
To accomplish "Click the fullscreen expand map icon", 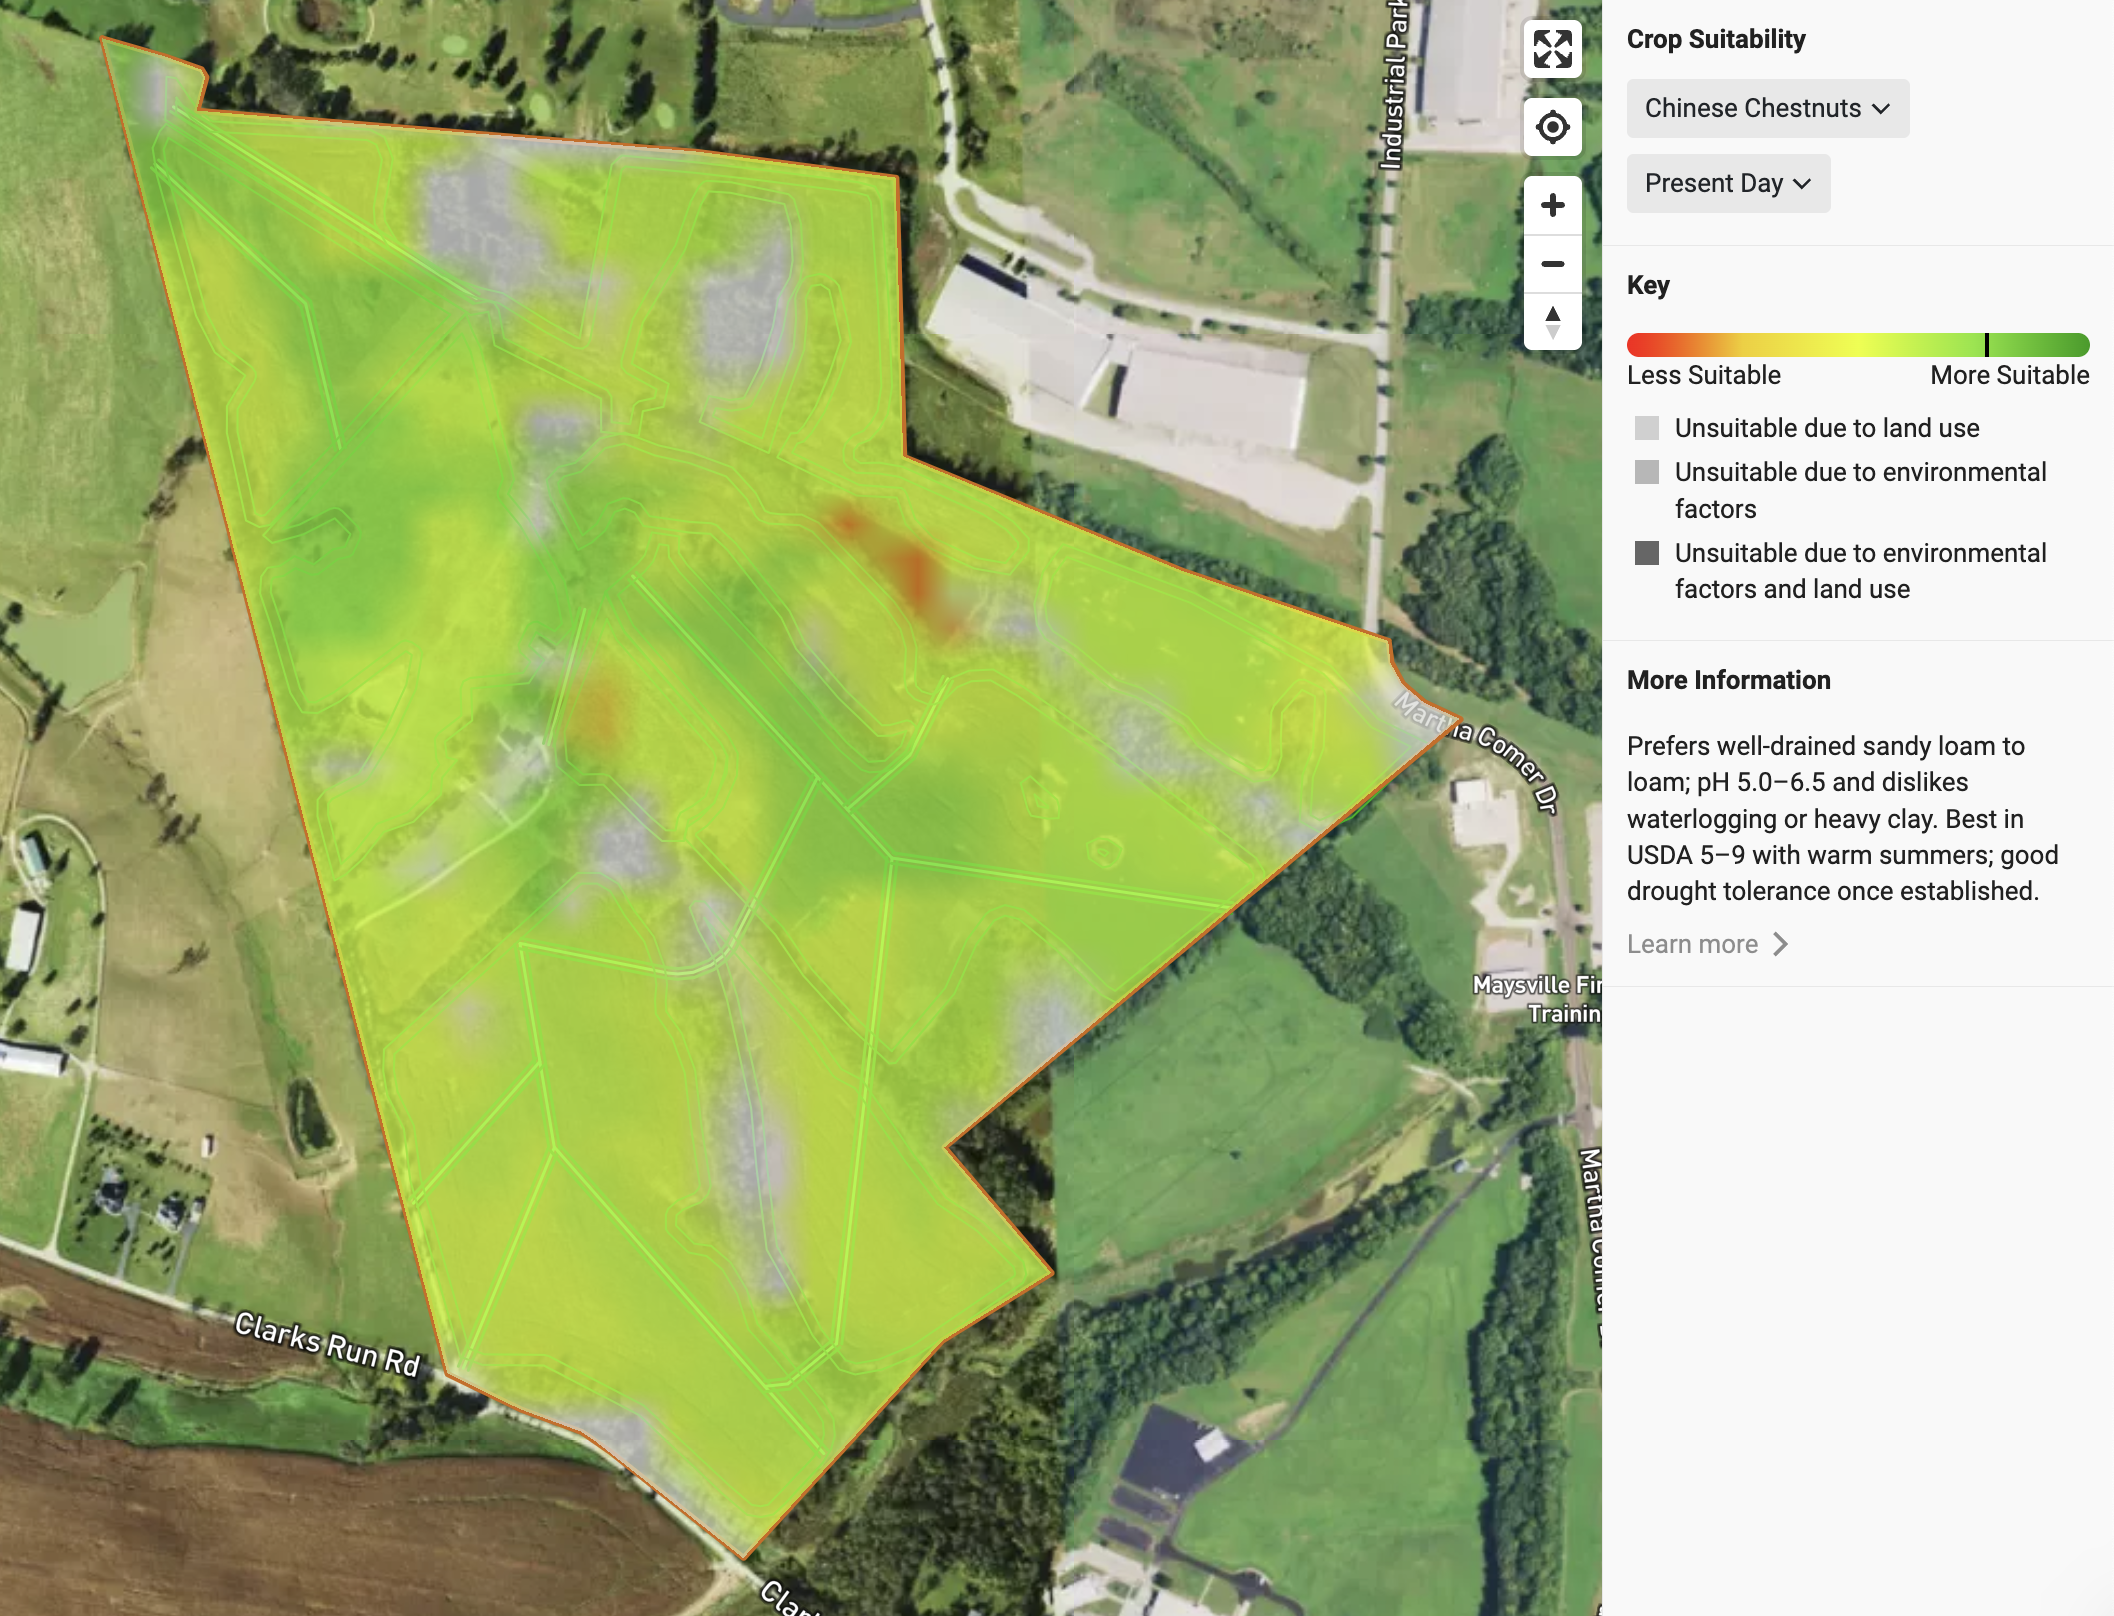I will pyautogui.click(x=1552, y=49).
